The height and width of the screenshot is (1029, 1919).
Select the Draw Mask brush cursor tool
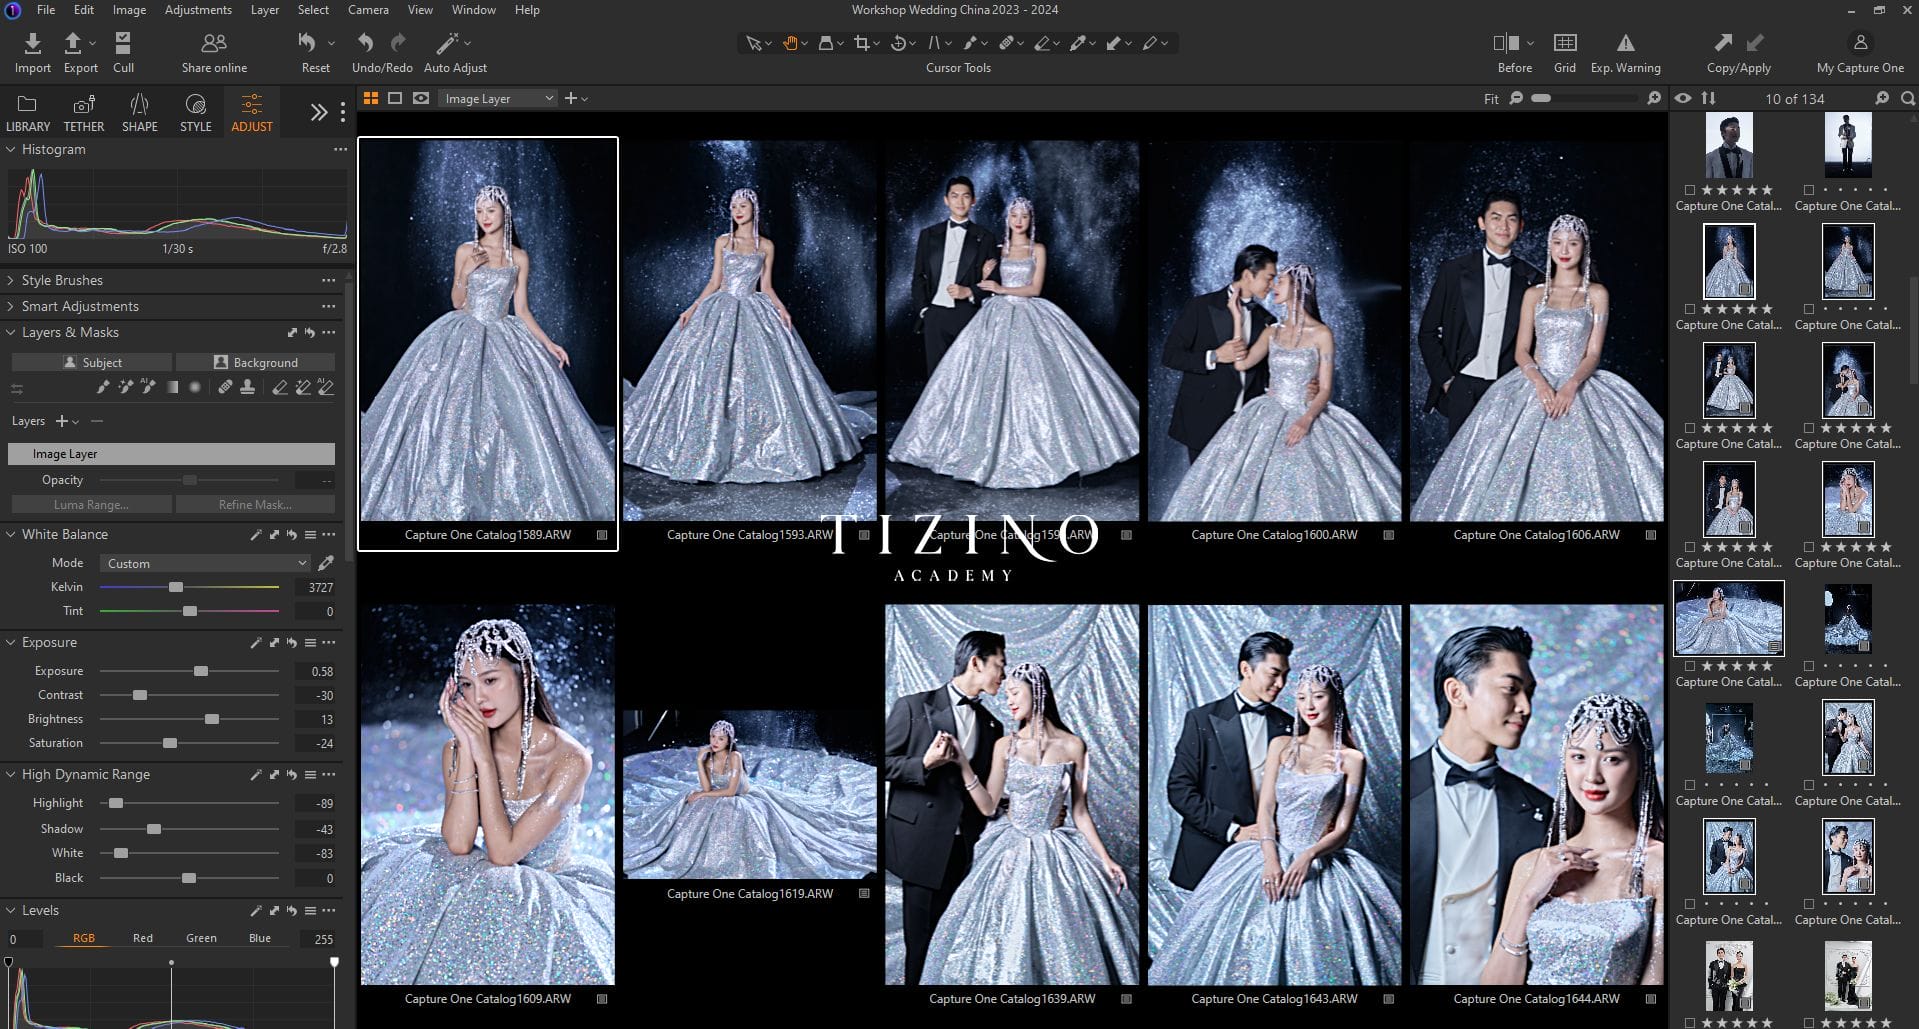click(970, 43)
